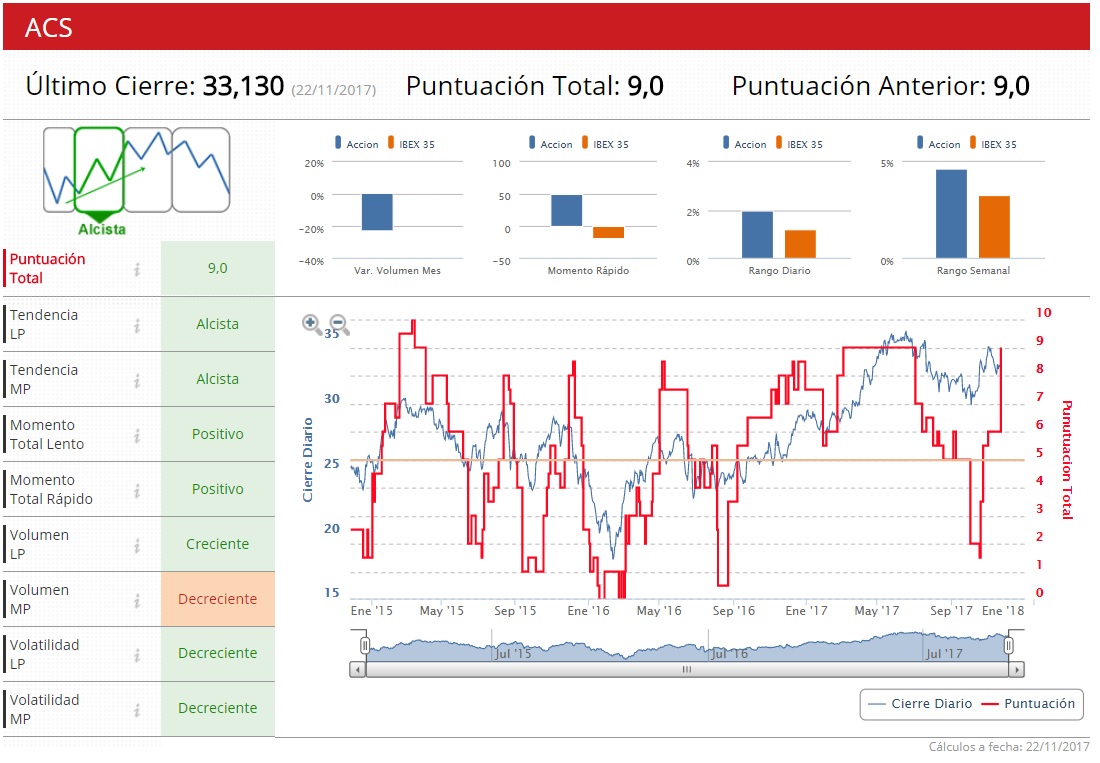This screenshot has height=763, width=1100.
Task: Click the Positivo value for Momento Total Lento
Action: pos(217,434)
